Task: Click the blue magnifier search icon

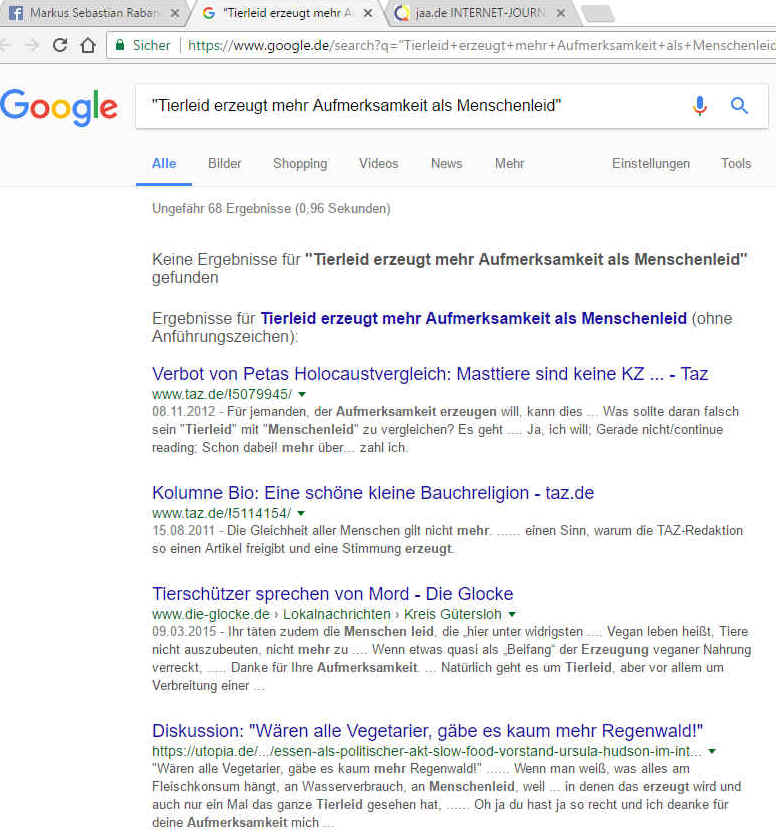Action: coord(739,106)
